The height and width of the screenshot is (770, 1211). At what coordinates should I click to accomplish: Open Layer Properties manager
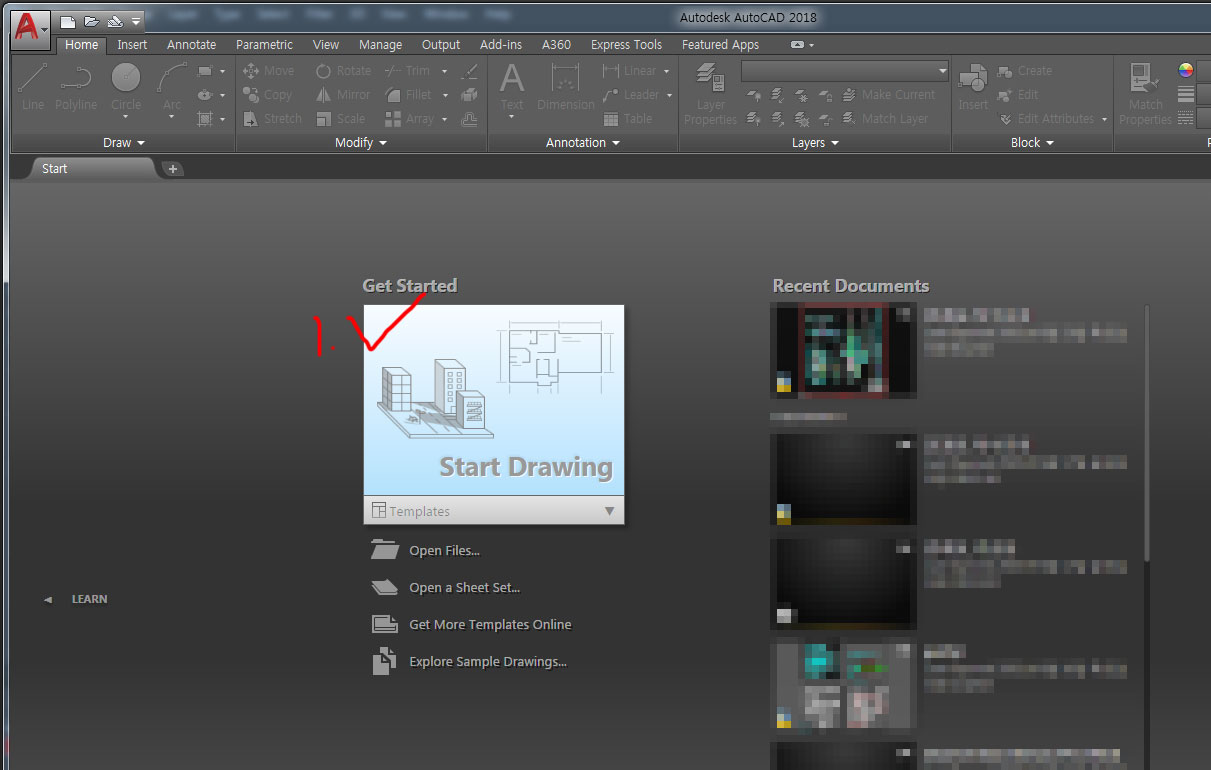[711, 93]
